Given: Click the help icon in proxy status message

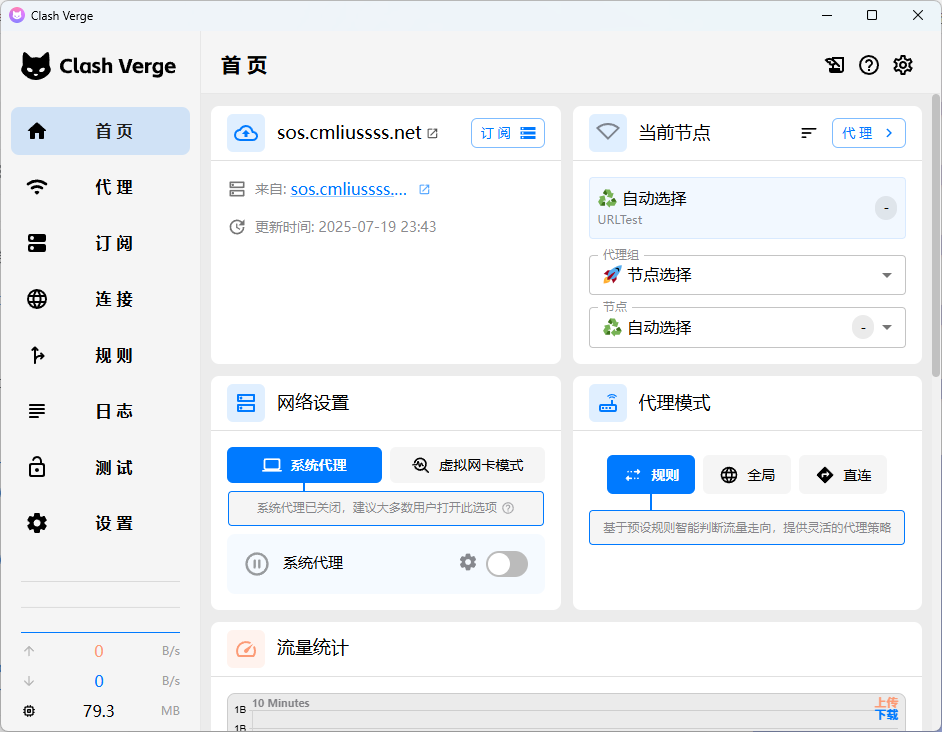Looking at the screenshot, I should (508, 508).
